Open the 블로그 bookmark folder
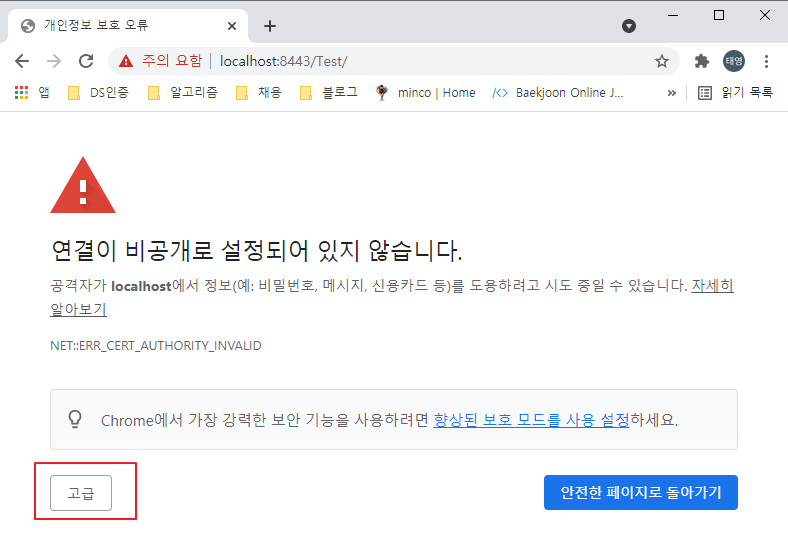The width and height of the screenshot is (788, 533). tap(329, 92)
